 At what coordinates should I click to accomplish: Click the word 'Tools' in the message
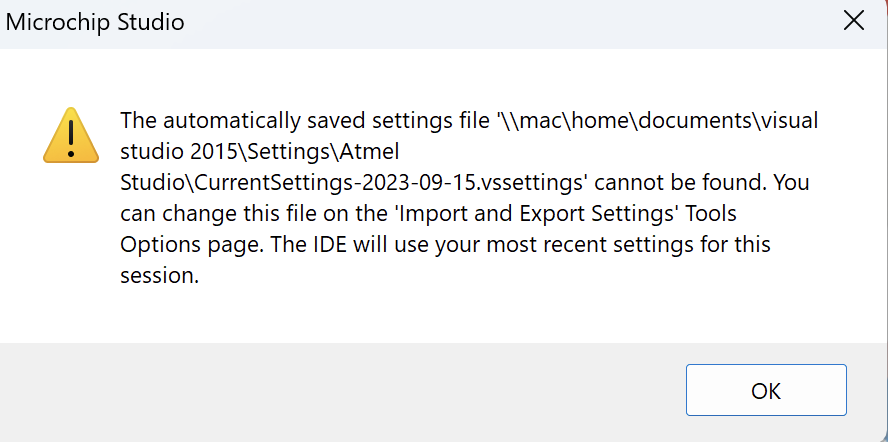711,214
